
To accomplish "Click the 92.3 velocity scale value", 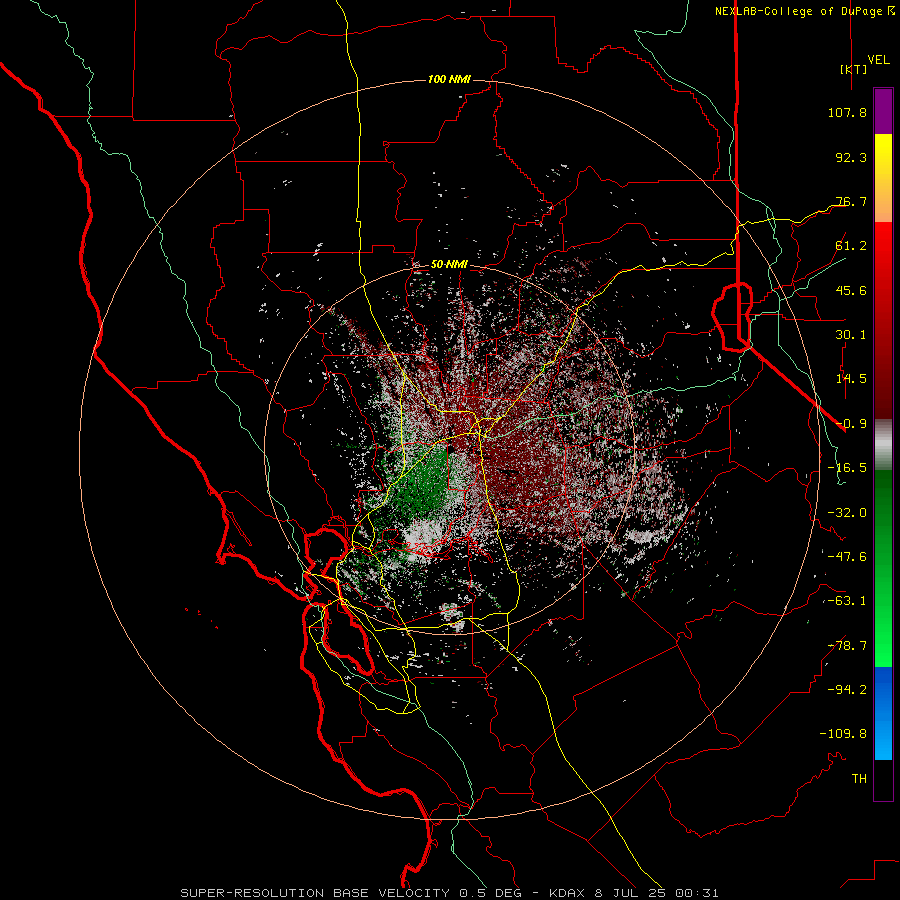I will point(851,157).
